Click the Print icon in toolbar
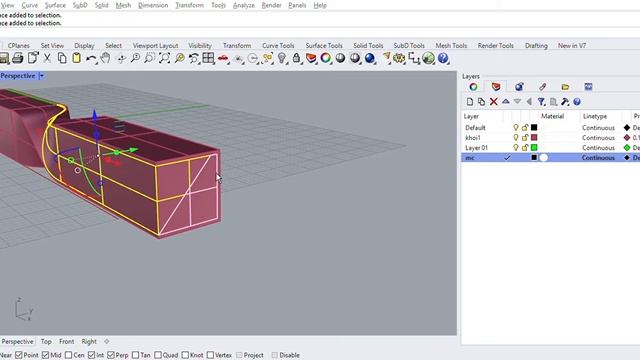 18,58
